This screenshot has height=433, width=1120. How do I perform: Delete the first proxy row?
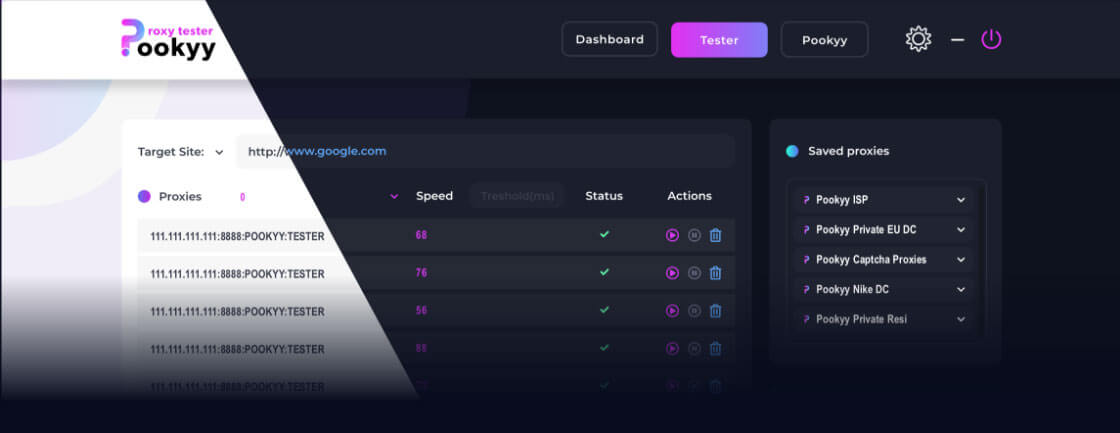click(x=715, y=235)
